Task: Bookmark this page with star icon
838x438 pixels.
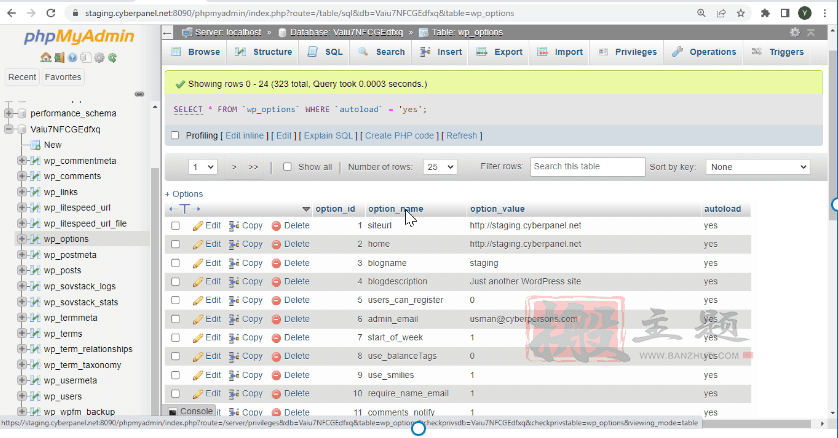Action: (x=741, y=13)
